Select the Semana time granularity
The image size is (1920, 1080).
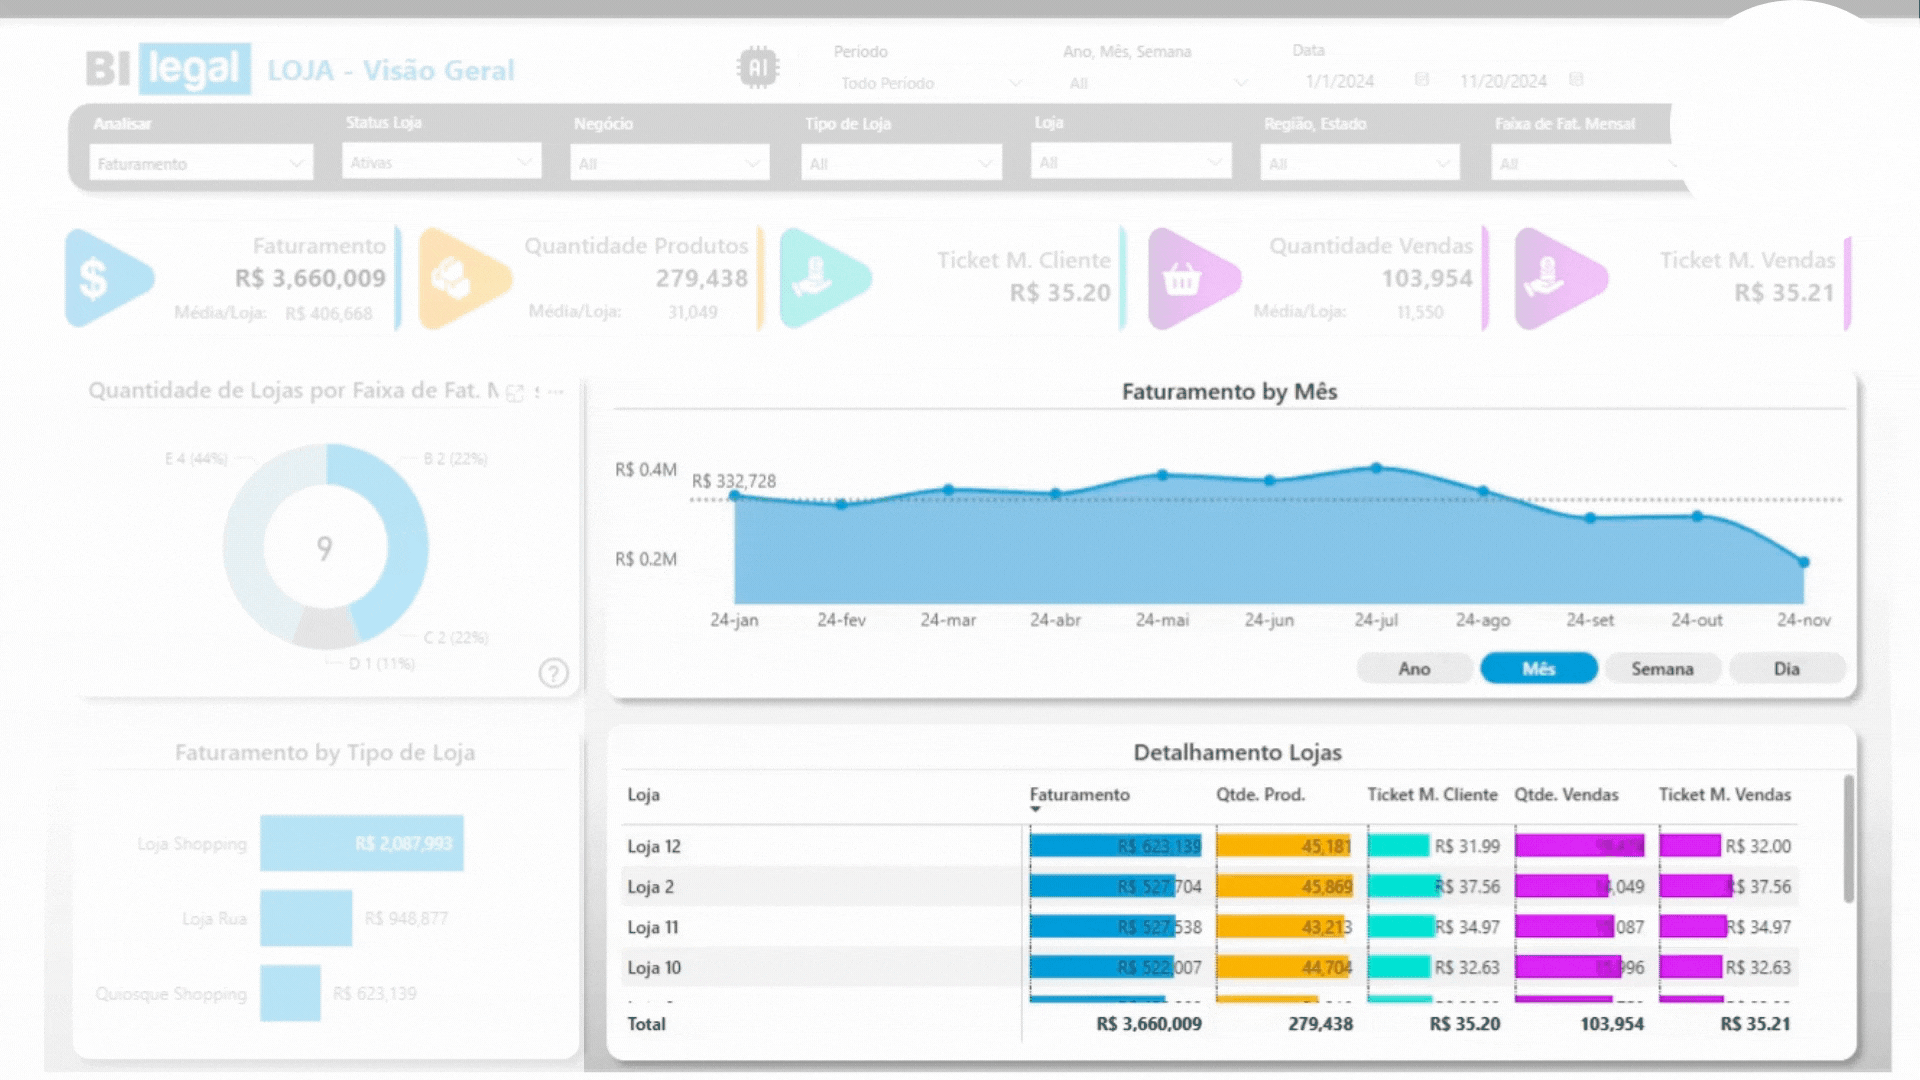point(1662,669)
